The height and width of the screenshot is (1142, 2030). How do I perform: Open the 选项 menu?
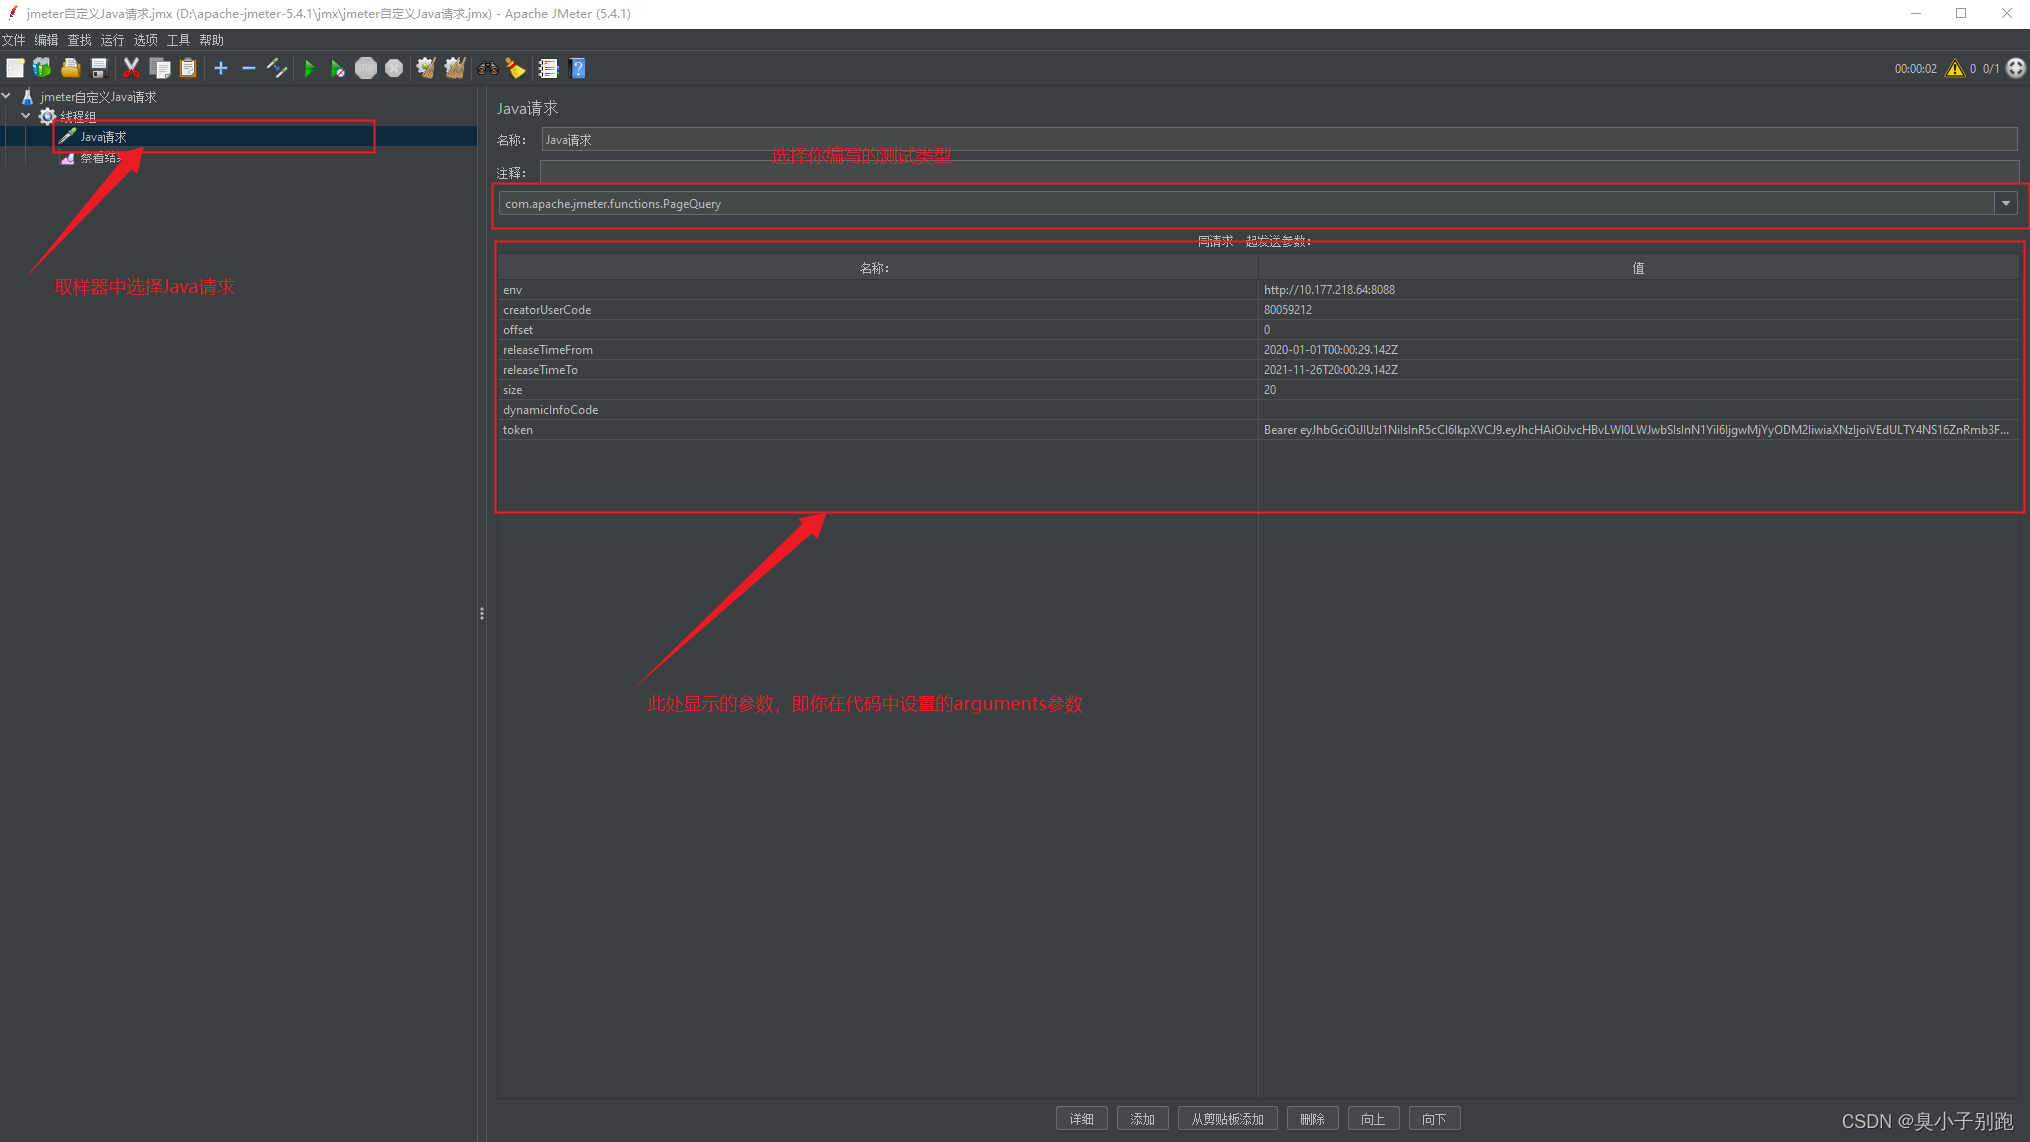[x=146, y=40]
